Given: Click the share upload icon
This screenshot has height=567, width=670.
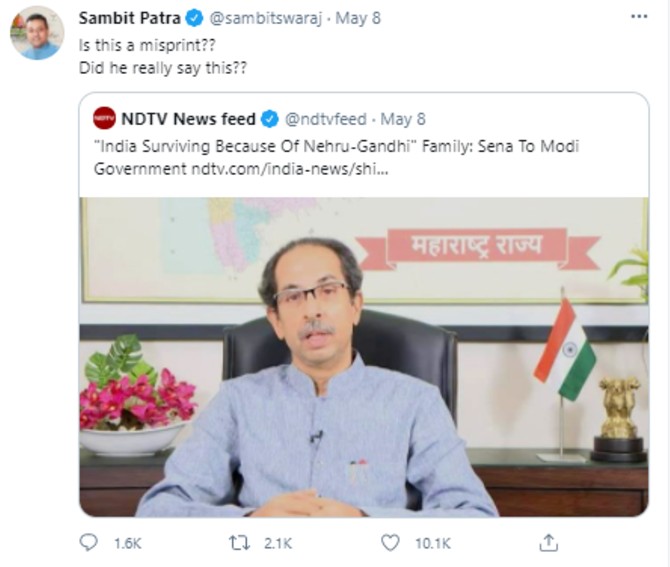Looking at the screenshot, I should 548,543.
